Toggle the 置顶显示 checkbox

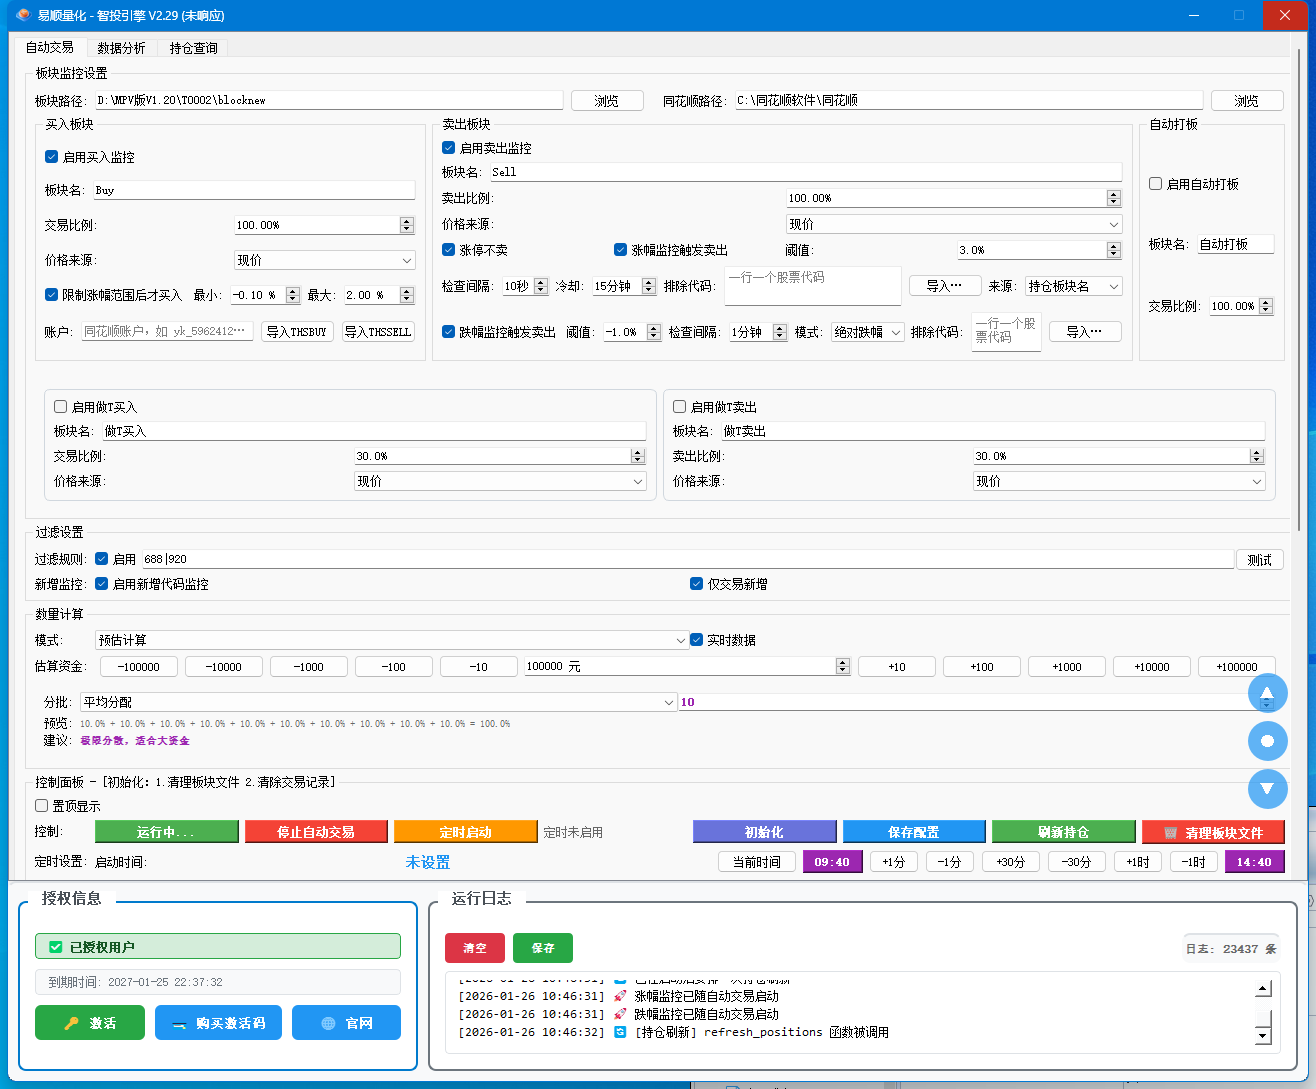click(x=42, y=806)
